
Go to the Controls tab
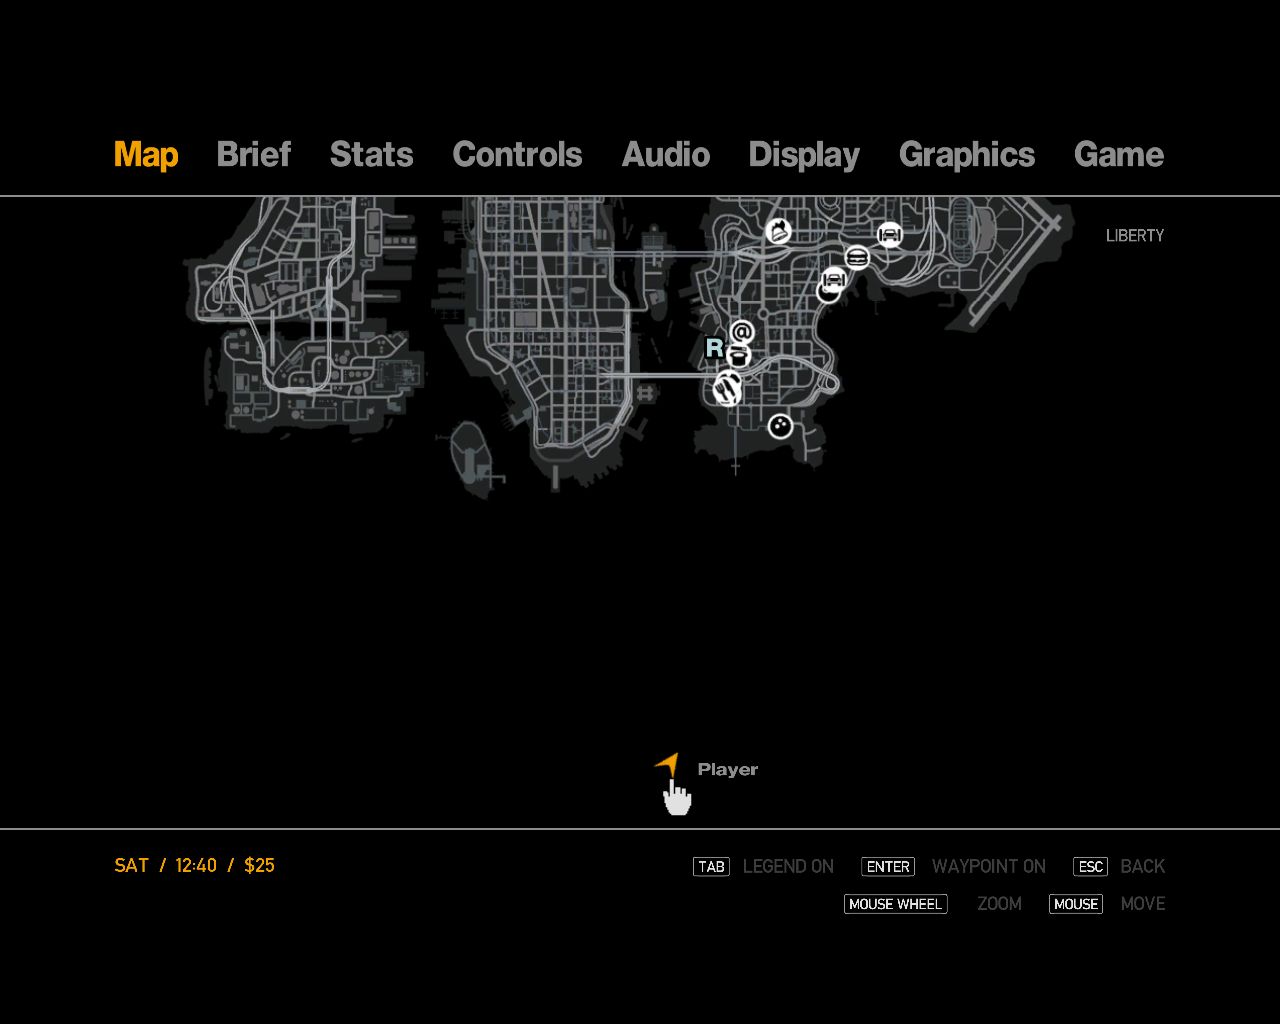pyautogui.click(x=517, y=155)
